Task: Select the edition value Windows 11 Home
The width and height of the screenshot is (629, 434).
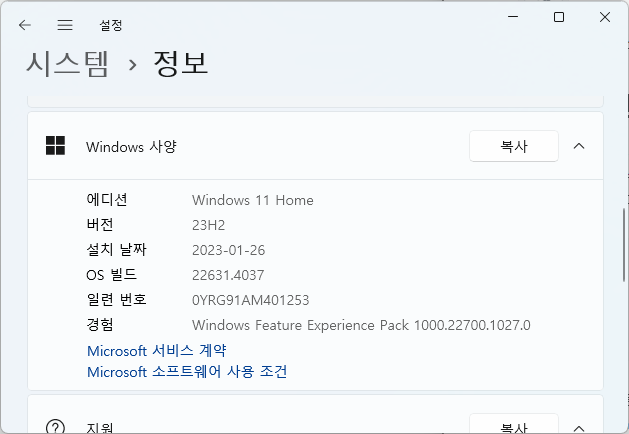Action: [253, 200]
